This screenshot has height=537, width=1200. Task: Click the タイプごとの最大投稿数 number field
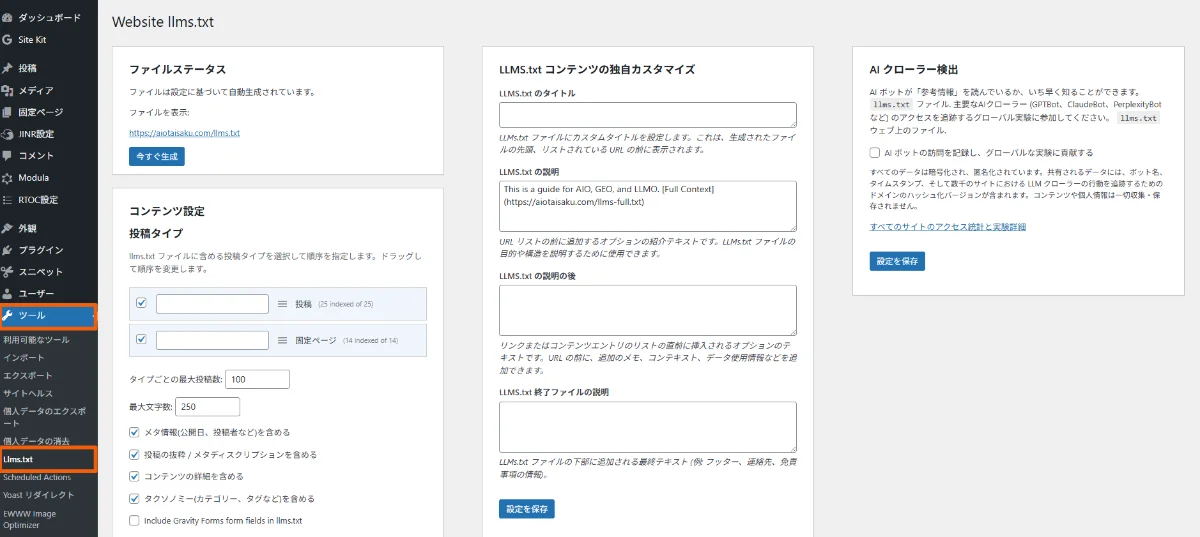point(257,379)
